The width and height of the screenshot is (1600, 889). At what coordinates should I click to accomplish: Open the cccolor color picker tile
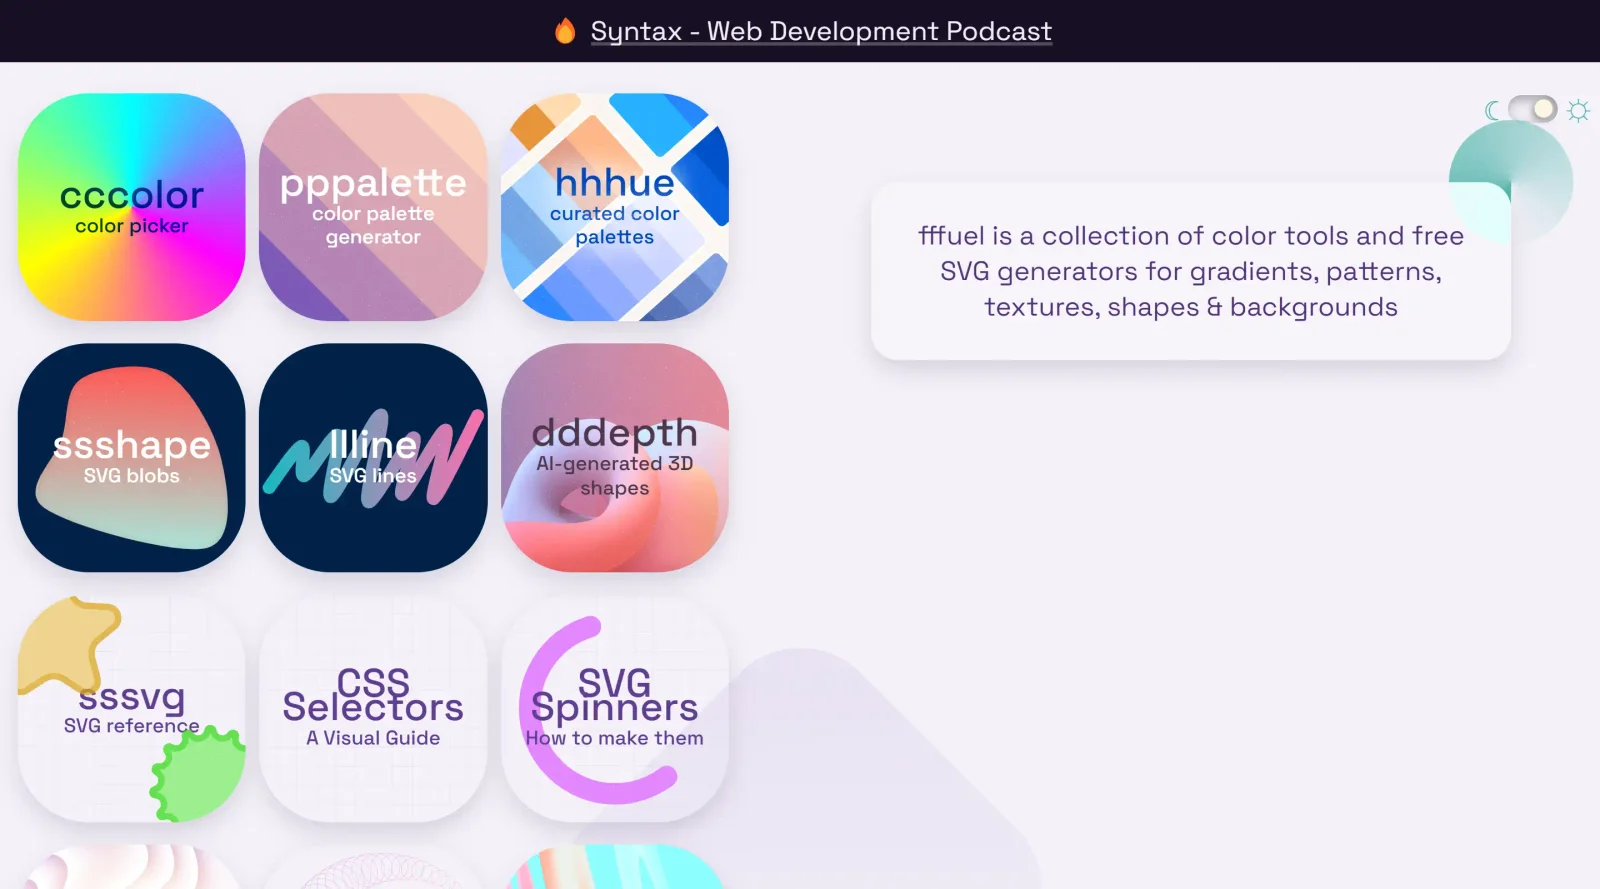pyautogui.click(x=131, y=207)
